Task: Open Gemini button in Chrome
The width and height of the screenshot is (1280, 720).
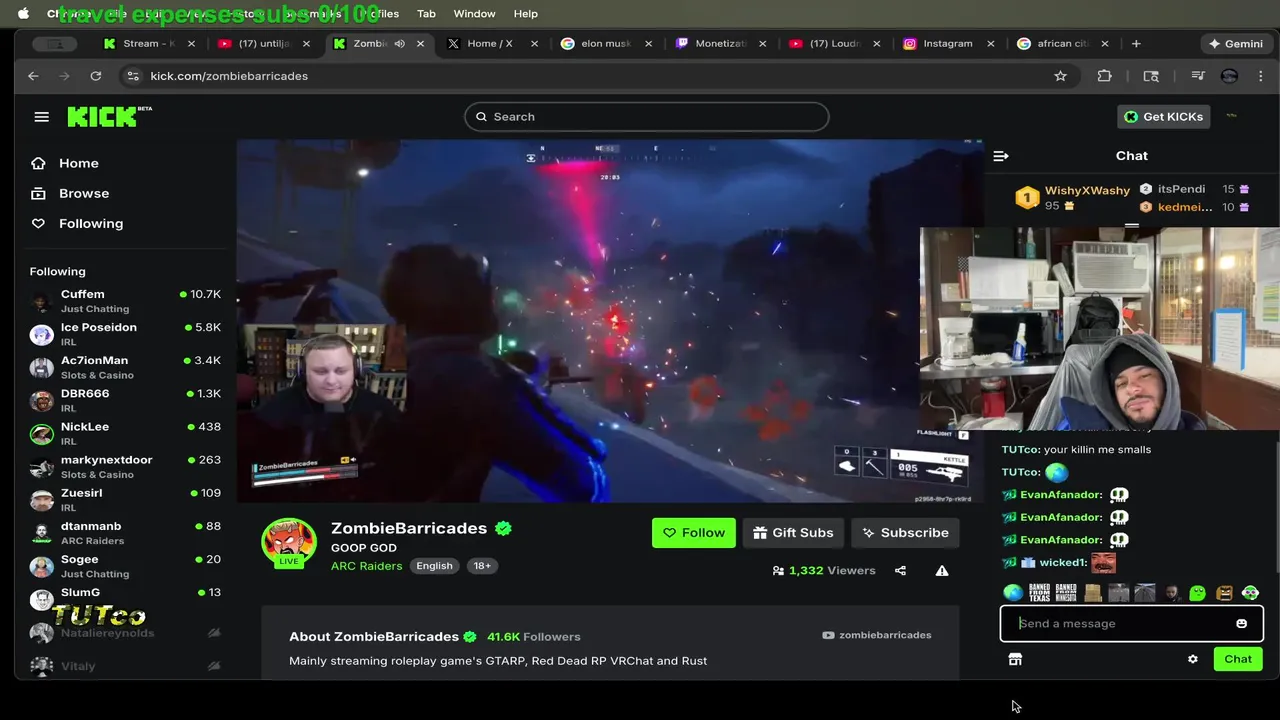Action: pos(1235,44)
